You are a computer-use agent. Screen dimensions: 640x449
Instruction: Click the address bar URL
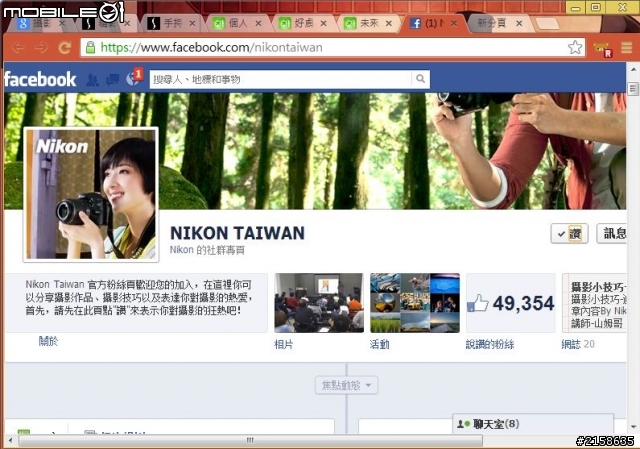(211, 48)
